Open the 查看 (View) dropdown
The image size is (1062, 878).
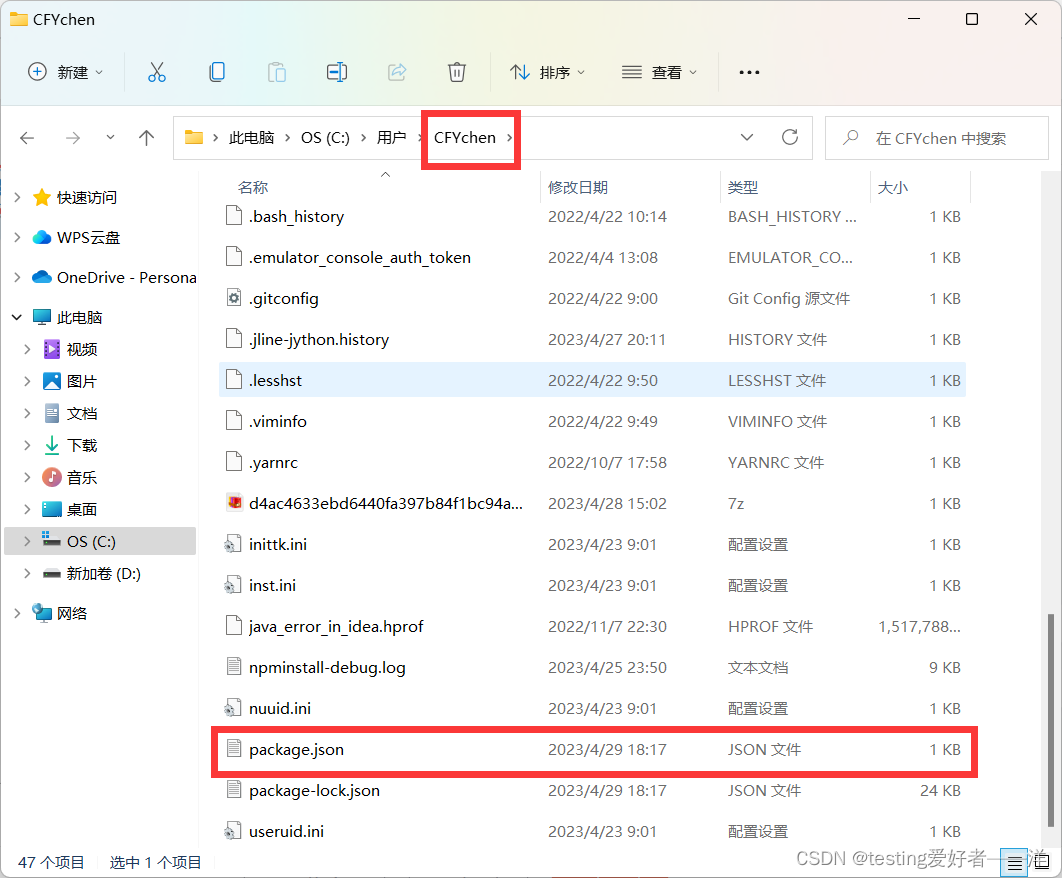click(x=659, y=71)
